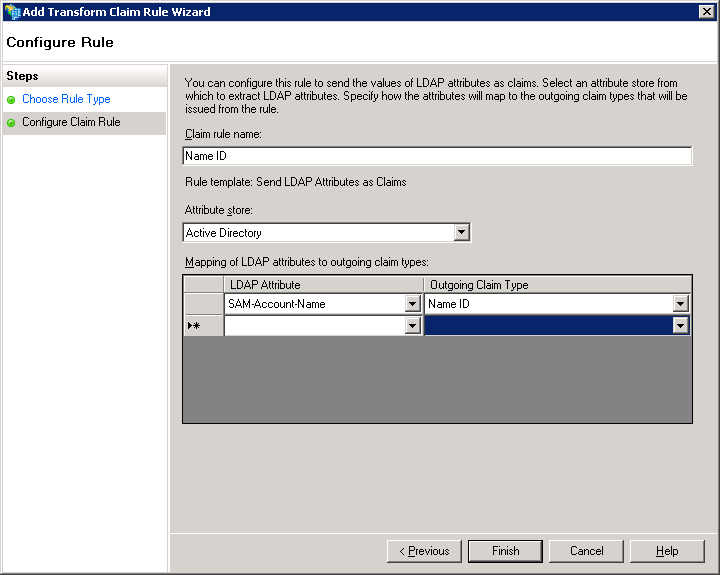720x575 pixels.
Task: Cancel the wizard
Action: 586,551
